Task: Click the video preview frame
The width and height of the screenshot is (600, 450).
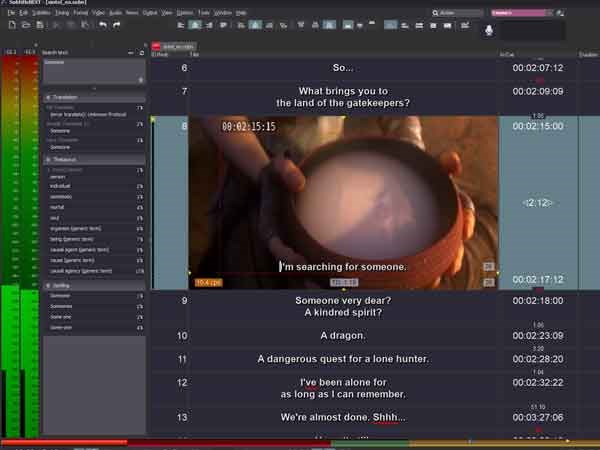Action: (343, 202)
